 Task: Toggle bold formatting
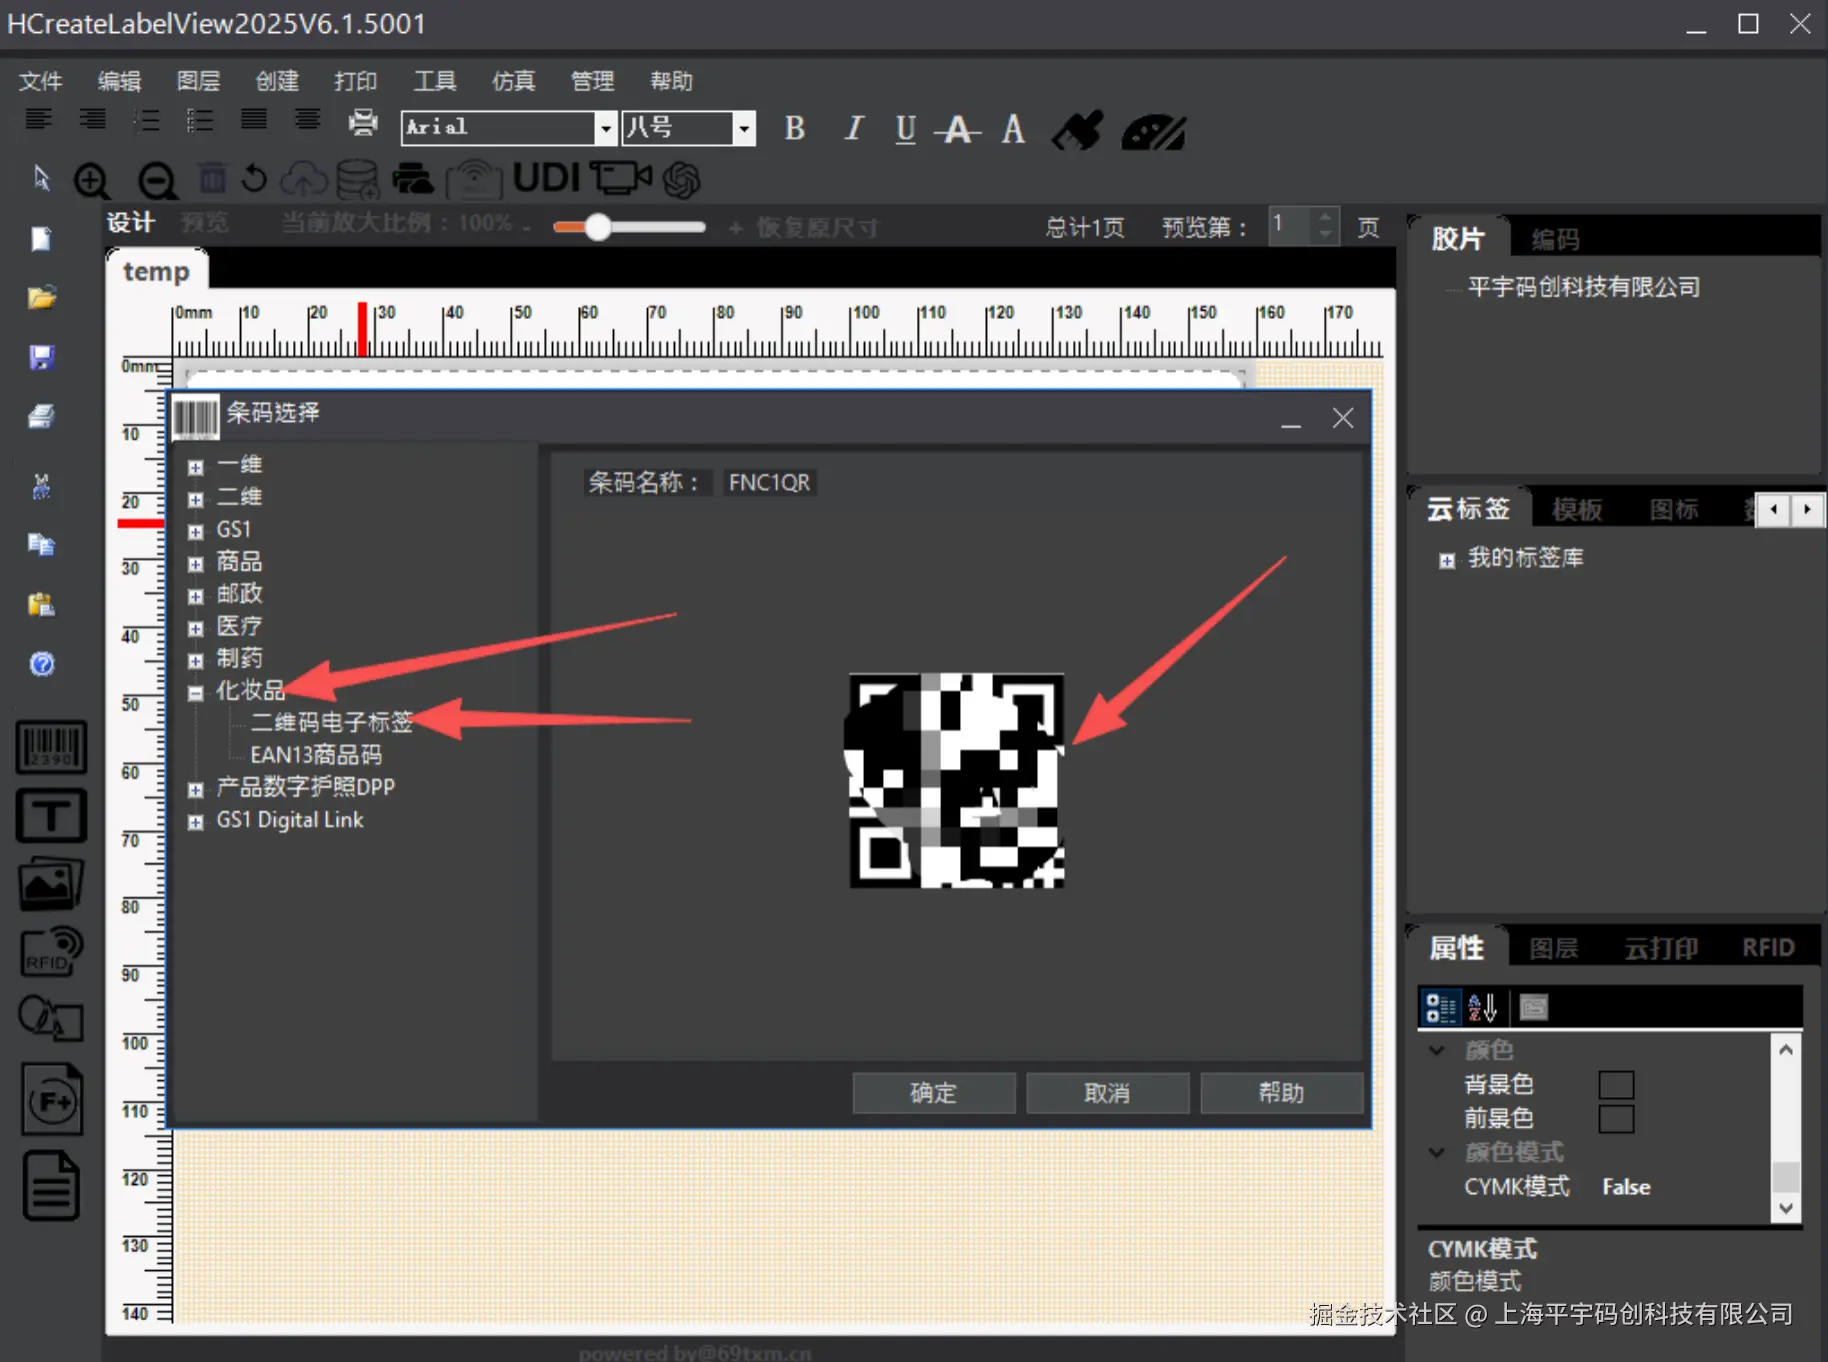795,128
